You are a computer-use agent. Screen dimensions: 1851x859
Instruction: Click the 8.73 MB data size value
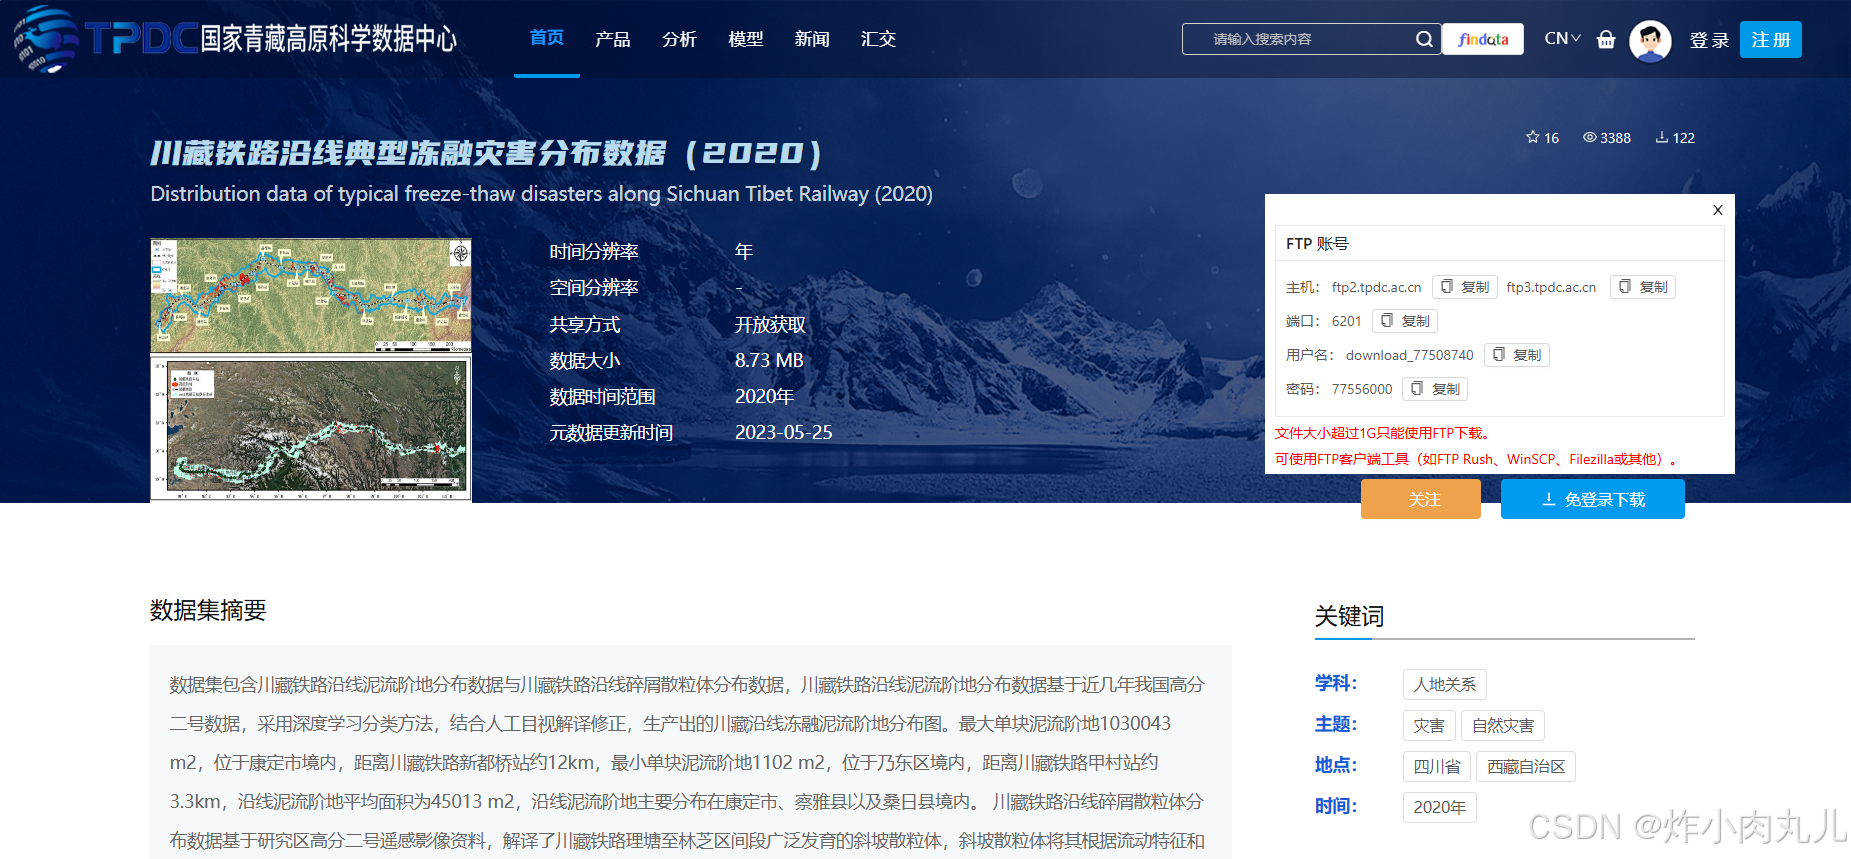769,360
